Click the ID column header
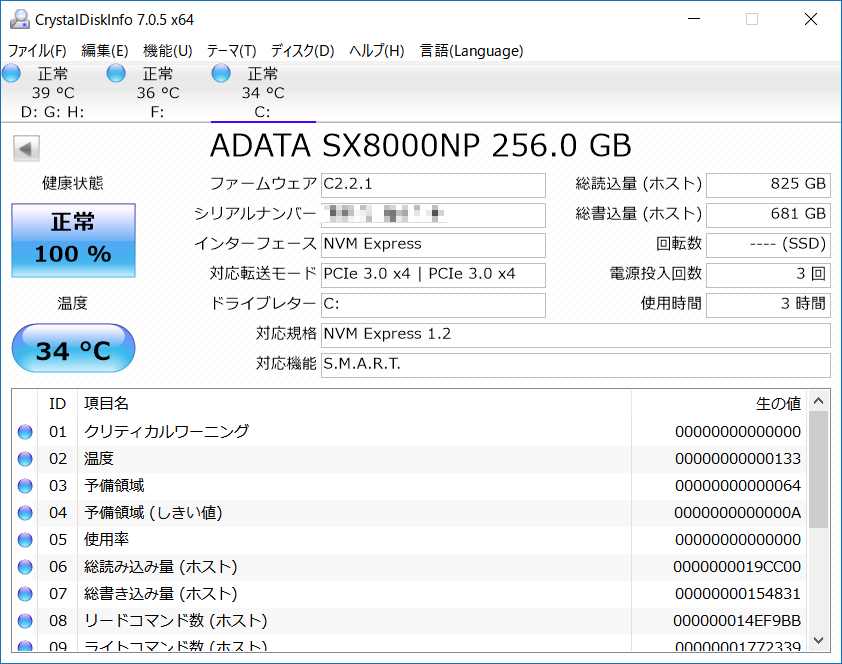 point(57,404)
